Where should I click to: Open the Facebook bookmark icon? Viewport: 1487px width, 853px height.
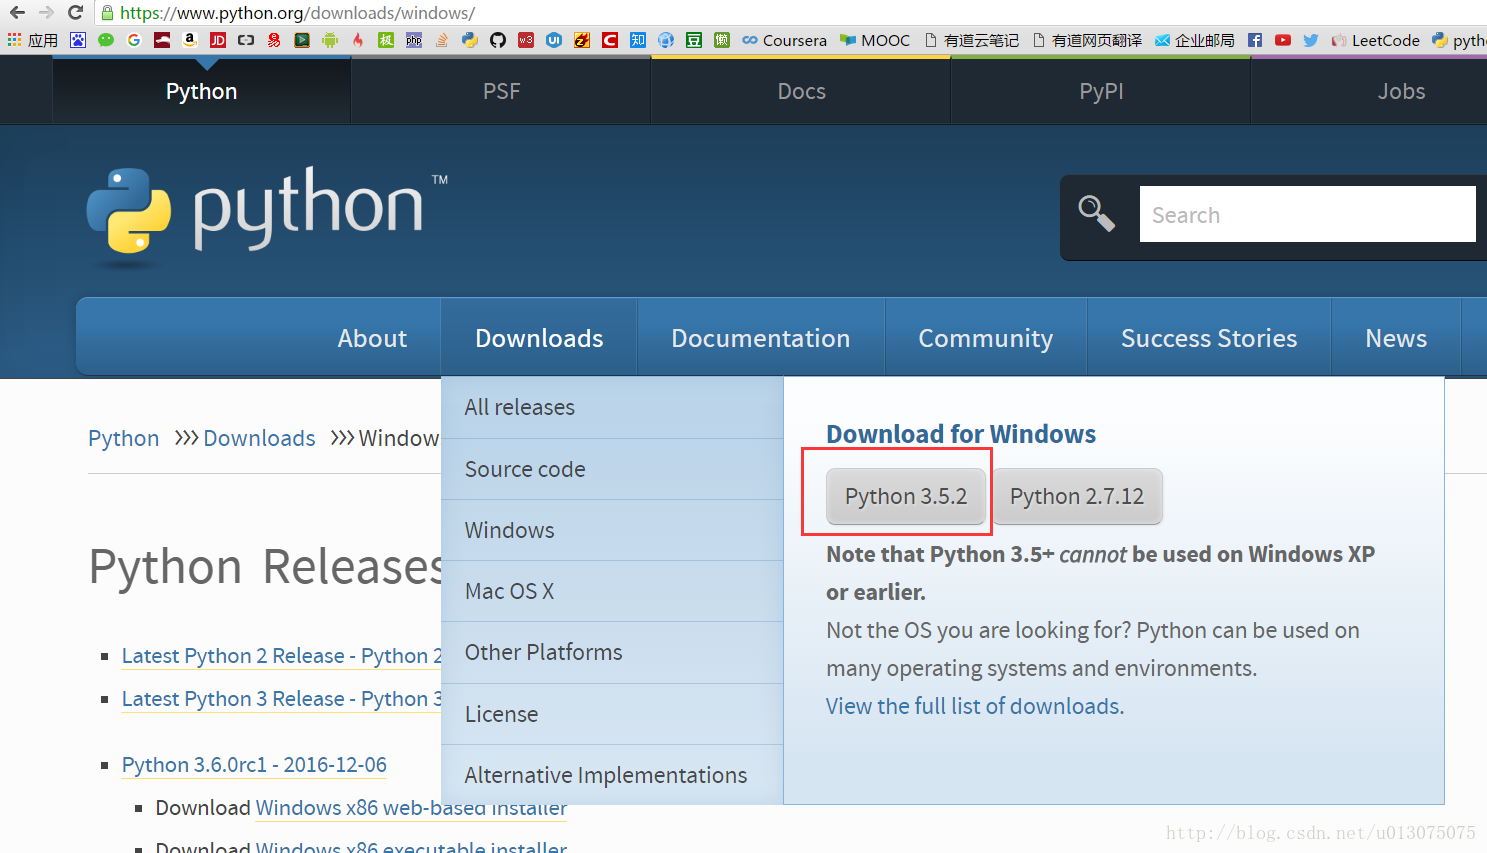[x=1255, y=40]
